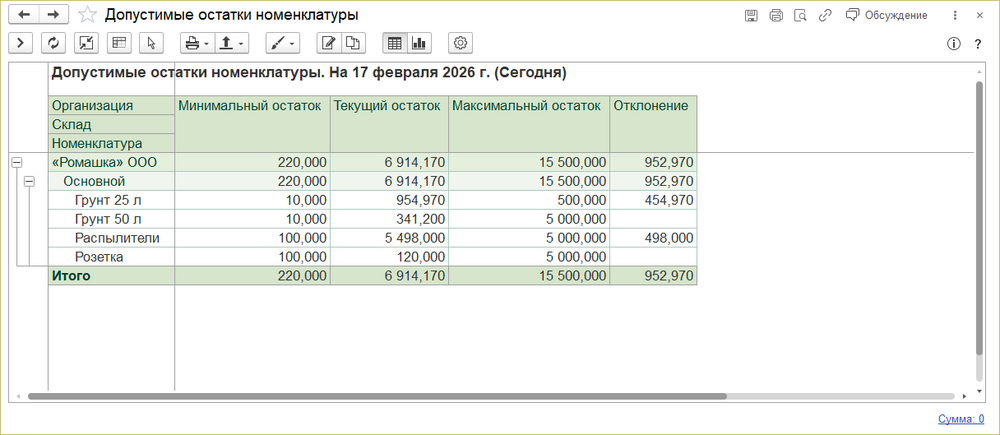The height and width of the screenshot is (435, 1000).
Task: Select the Грунт 50 л row
Action: 112,219
